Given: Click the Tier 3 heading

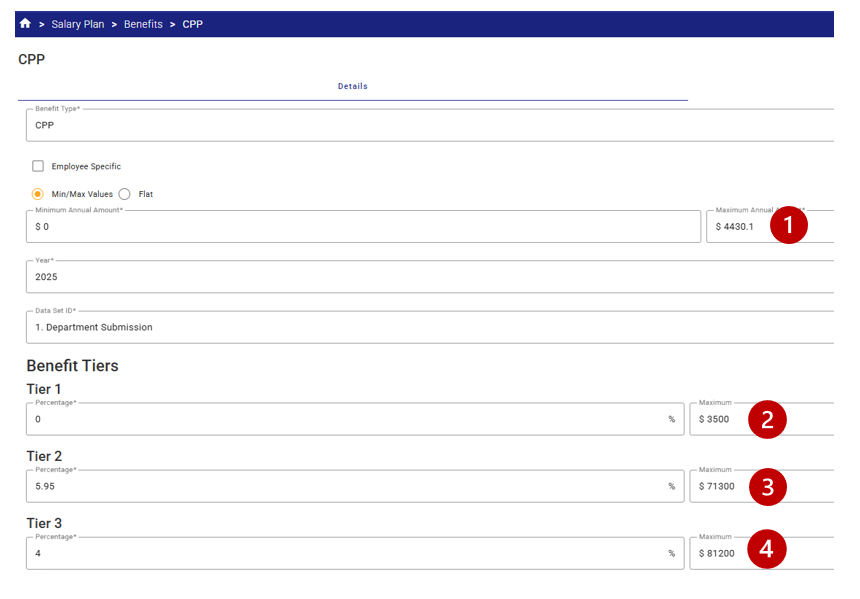Looking at the screenshot, I should pos(44,523).
